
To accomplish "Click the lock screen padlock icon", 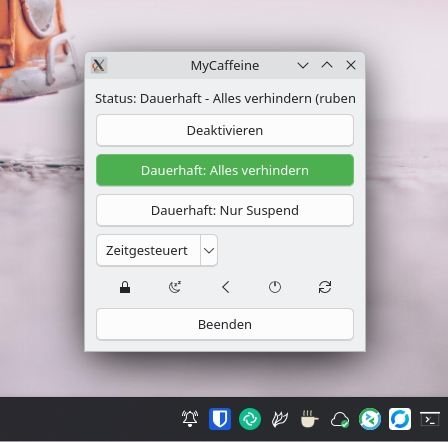I will (x=125, y=287).
